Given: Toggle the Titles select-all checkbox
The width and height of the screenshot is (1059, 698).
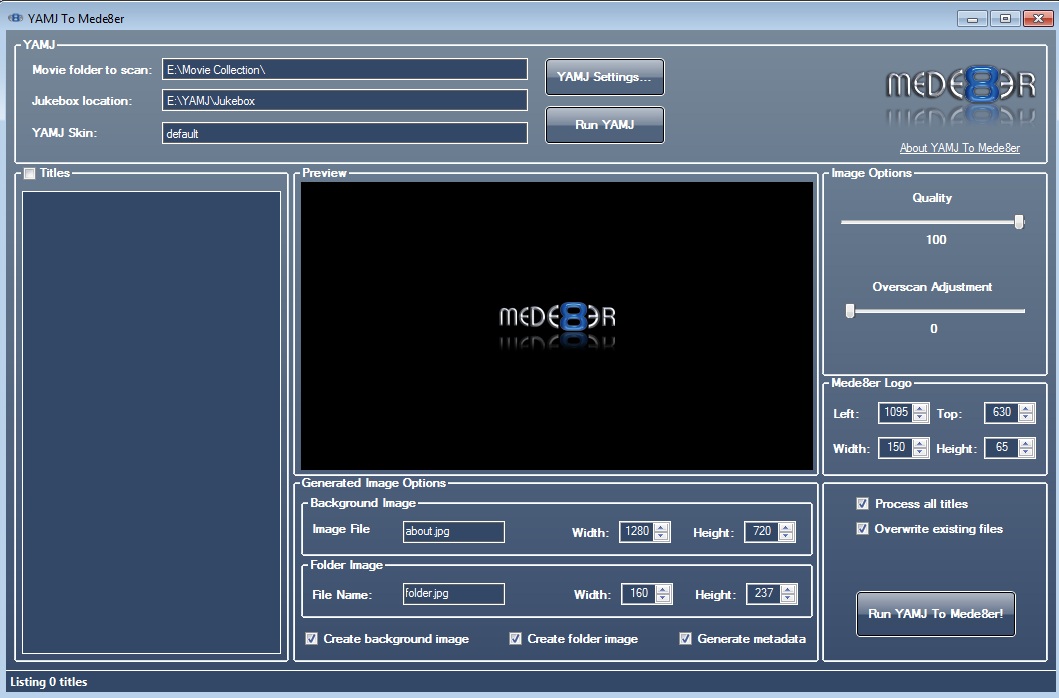Looking at the screenshot, I should 30,174.
